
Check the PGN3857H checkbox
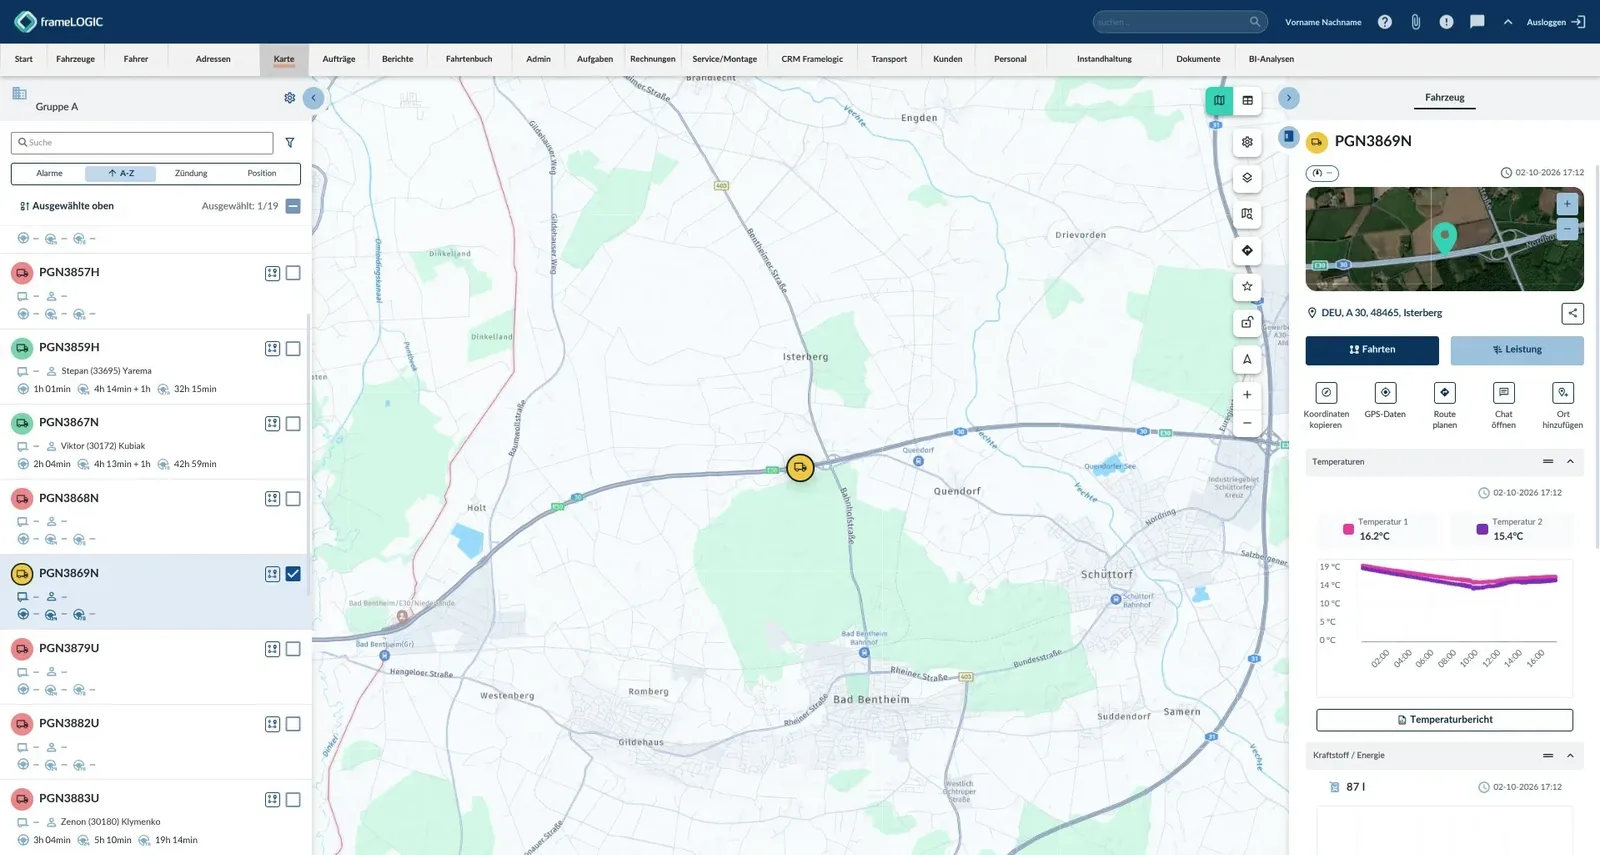tap(293, 273)
